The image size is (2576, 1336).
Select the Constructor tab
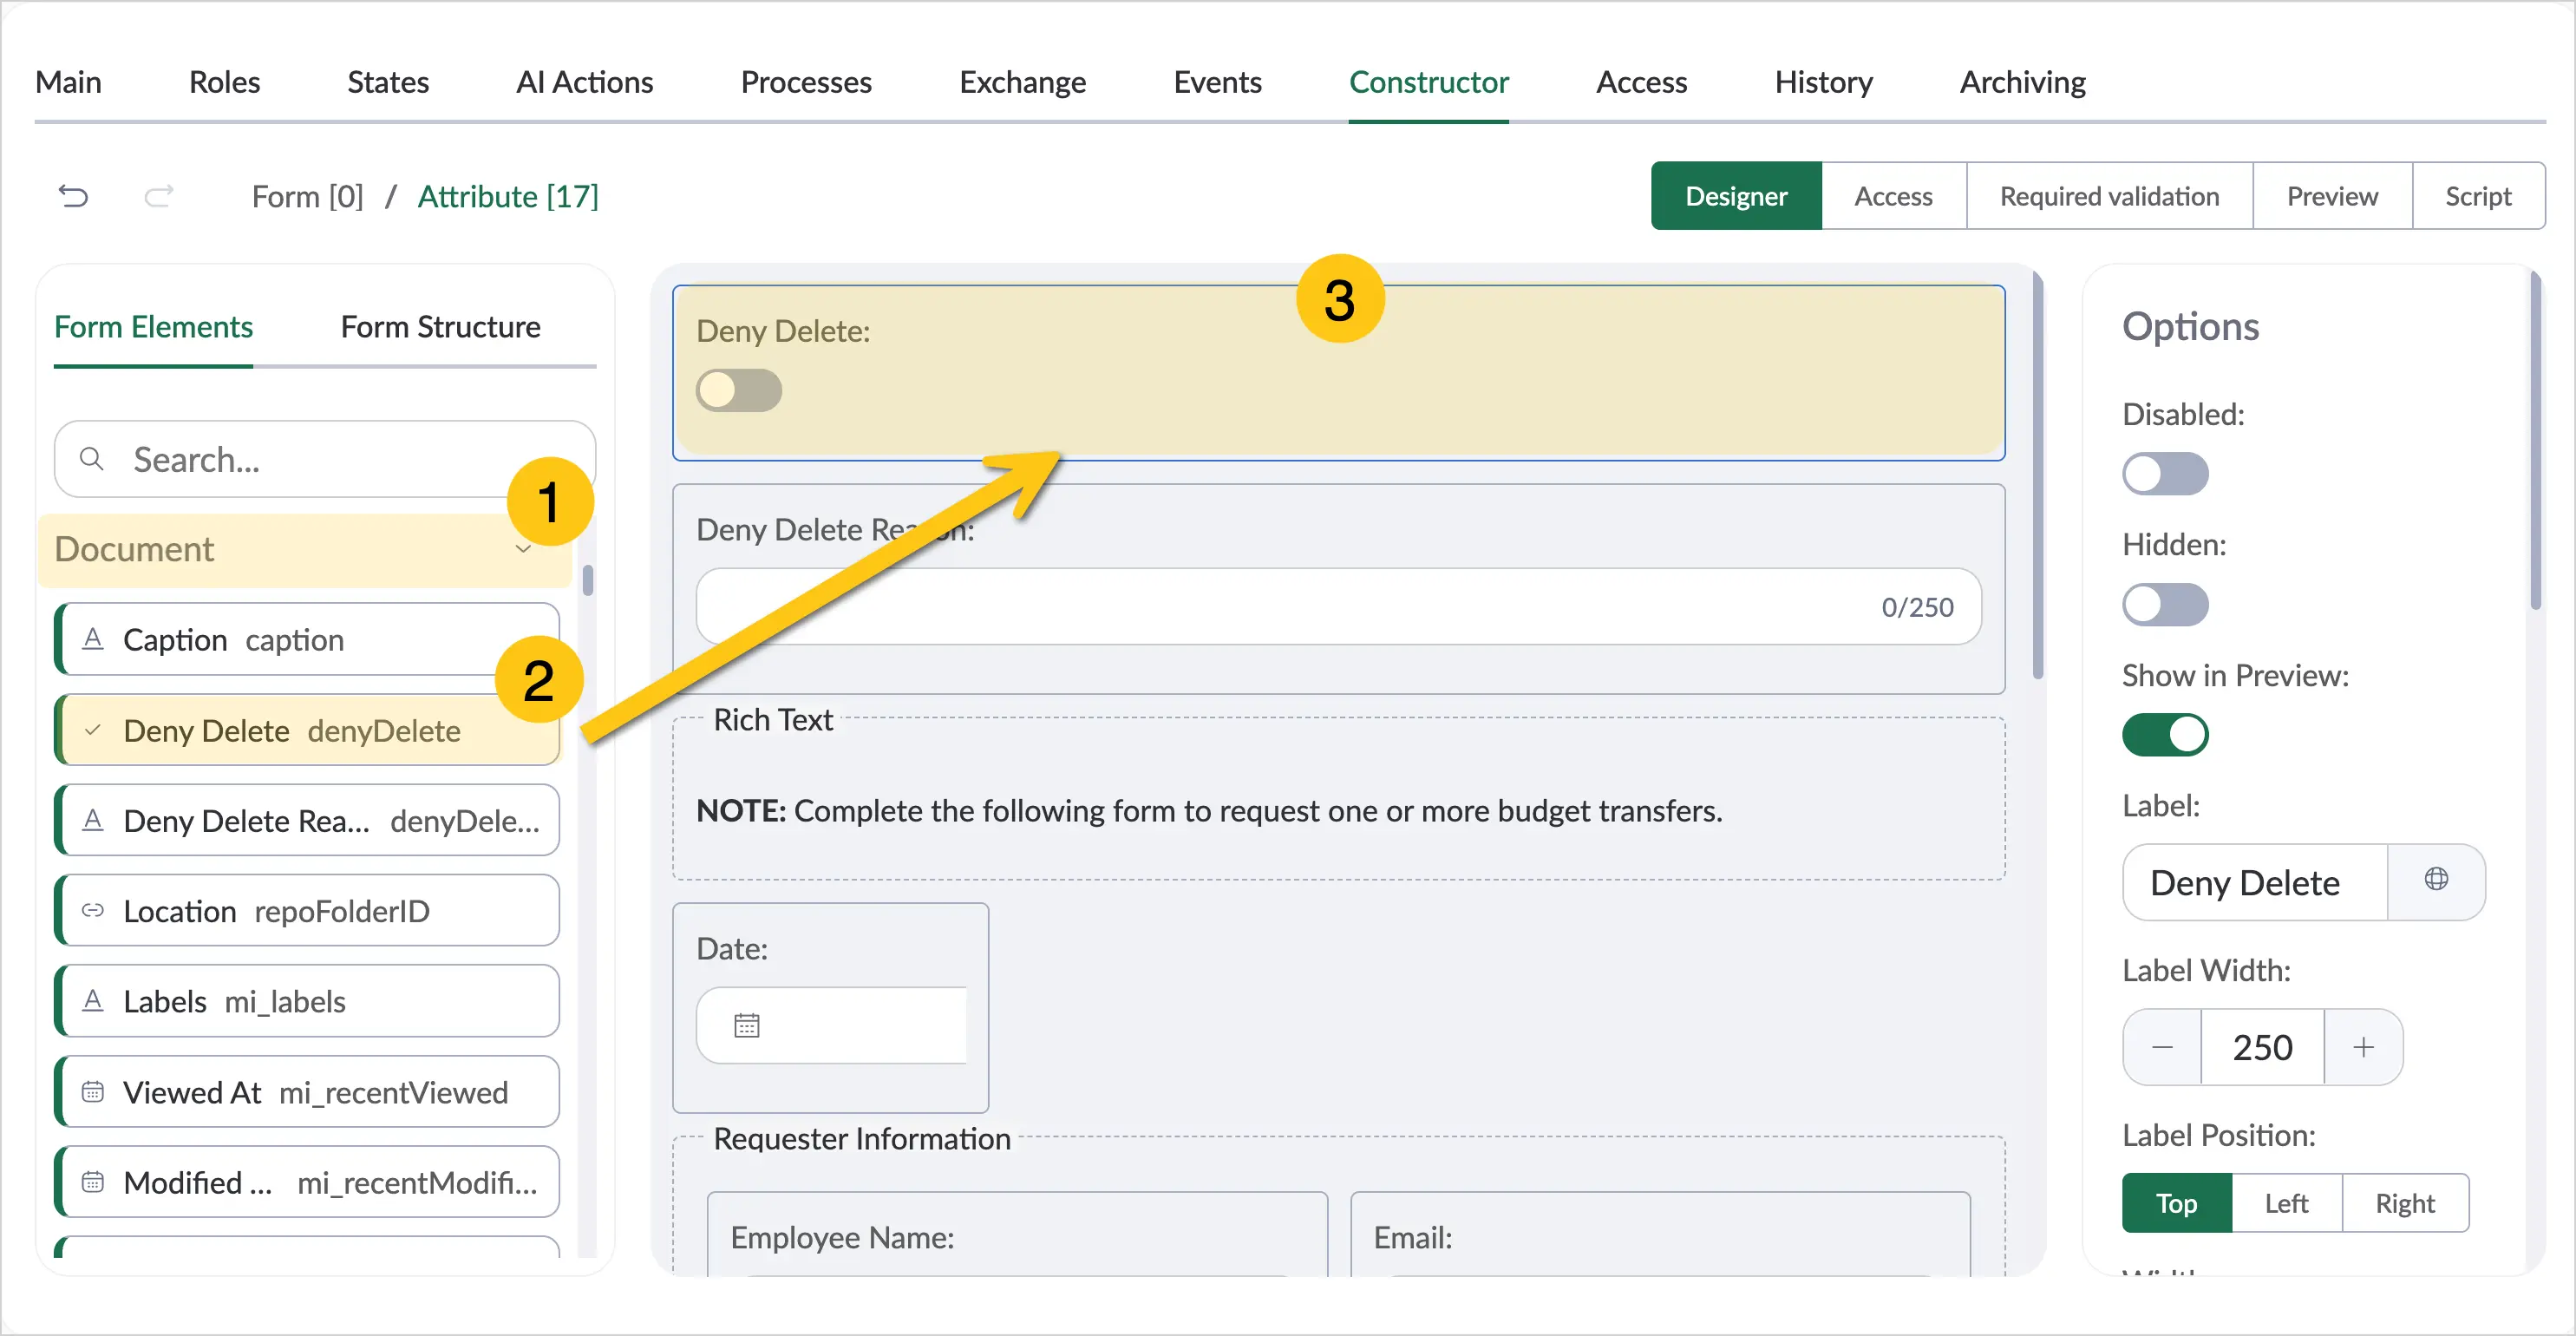(1428, 82)
